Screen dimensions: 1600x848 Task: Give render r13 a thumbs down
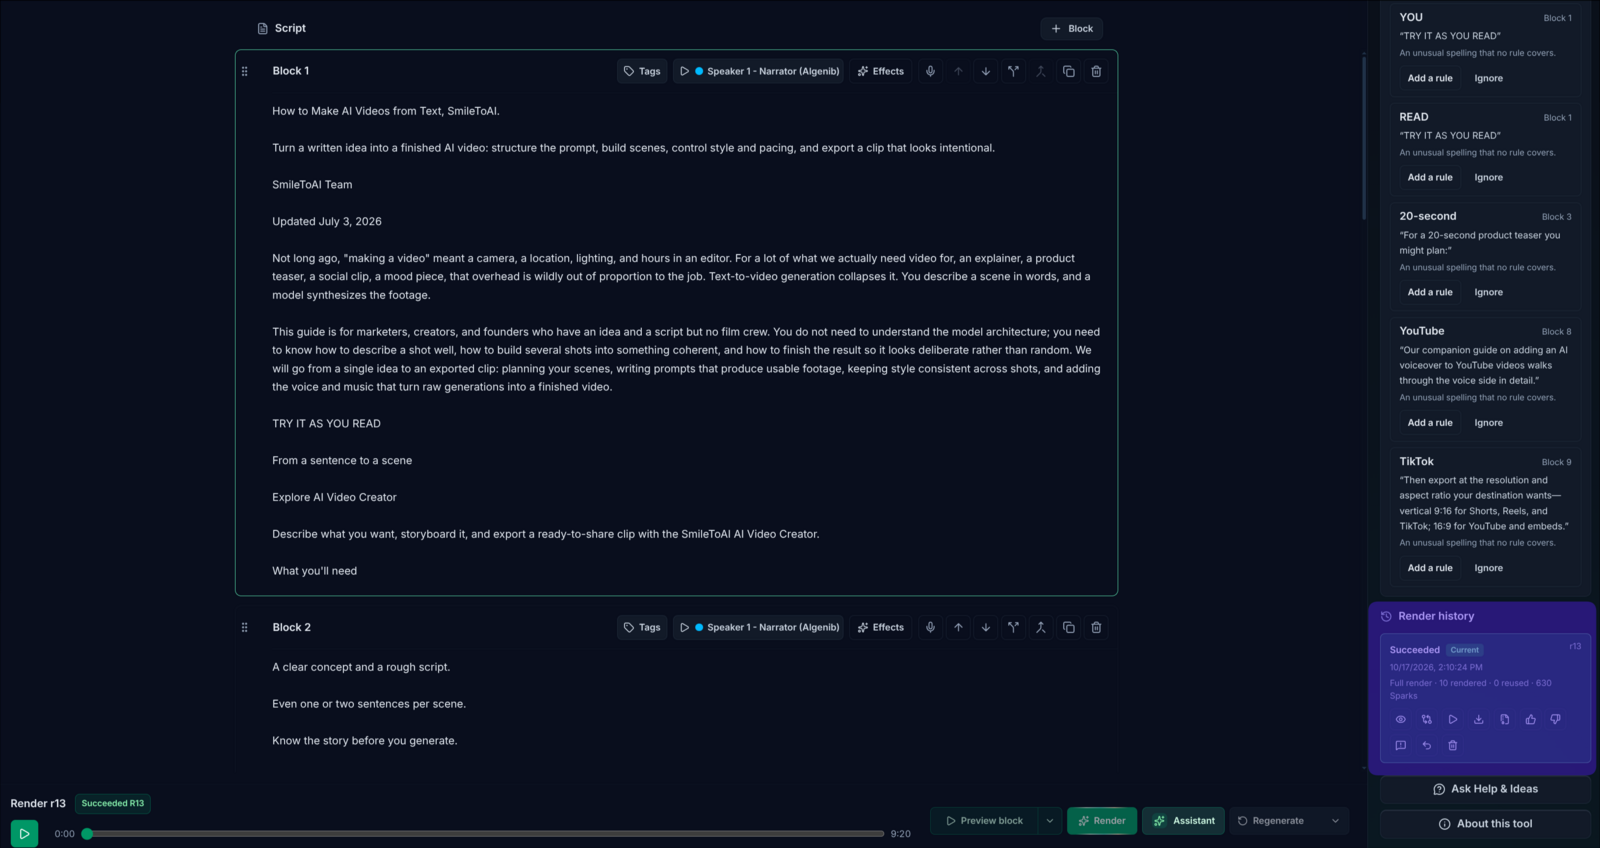(x=1556, y=719)
